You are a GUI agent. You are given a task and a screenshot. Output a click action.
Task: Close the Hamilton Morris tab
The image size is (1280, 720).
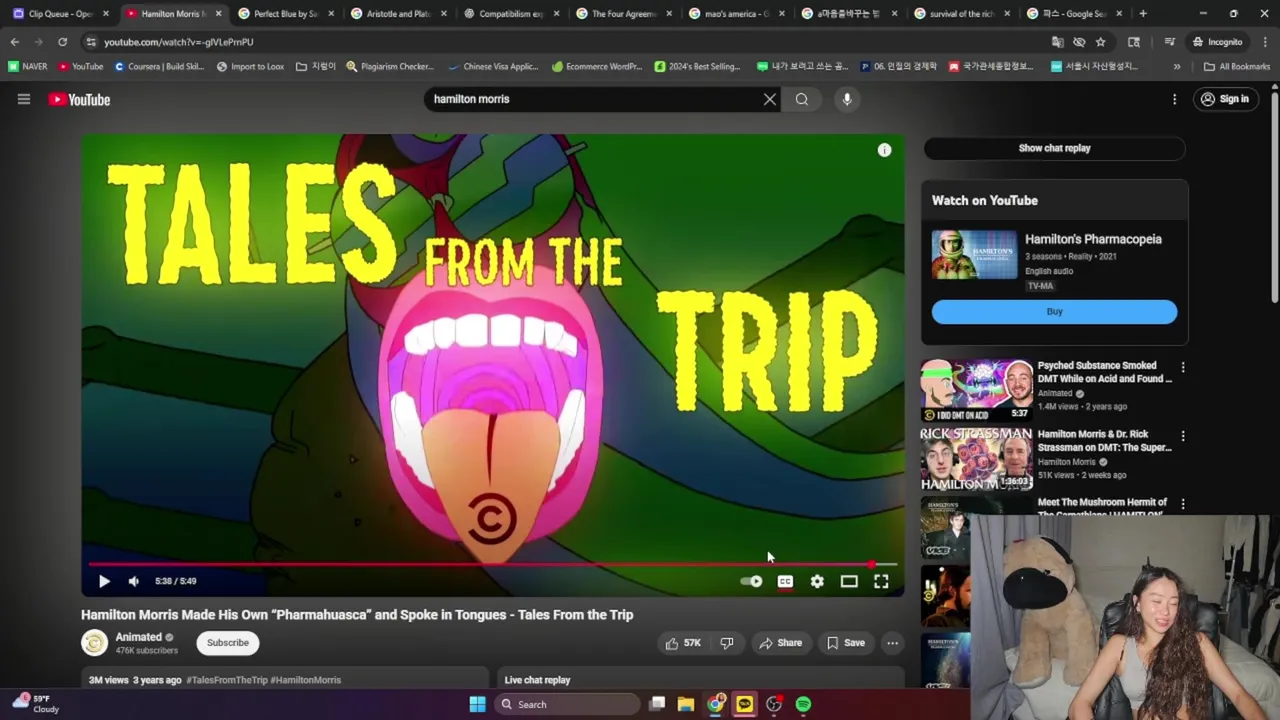click(x=218, y=14)
